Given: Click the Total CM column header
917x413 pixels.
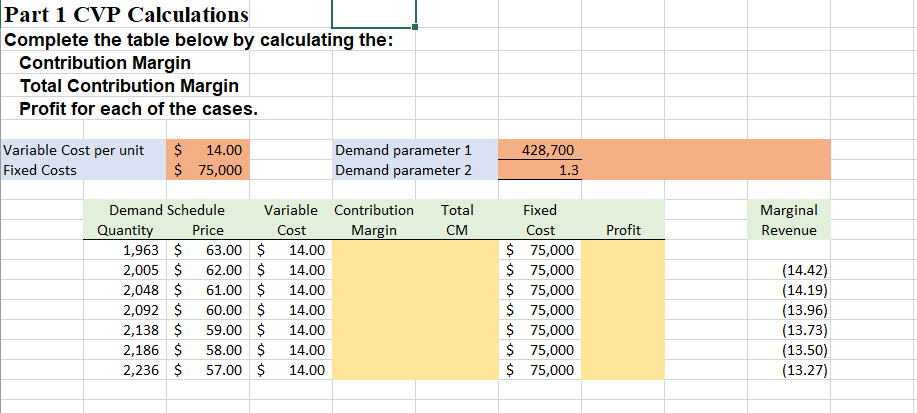Looking at the screenshot, I should pos(457,220).
